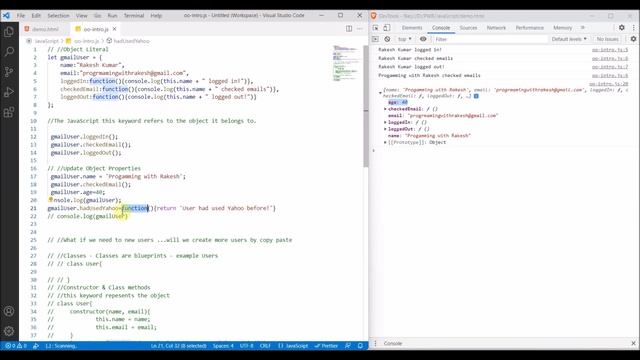Click the editor vertical scrollbar thumb
The height and width of the screenshot is (360, 640).
(366, 106)
